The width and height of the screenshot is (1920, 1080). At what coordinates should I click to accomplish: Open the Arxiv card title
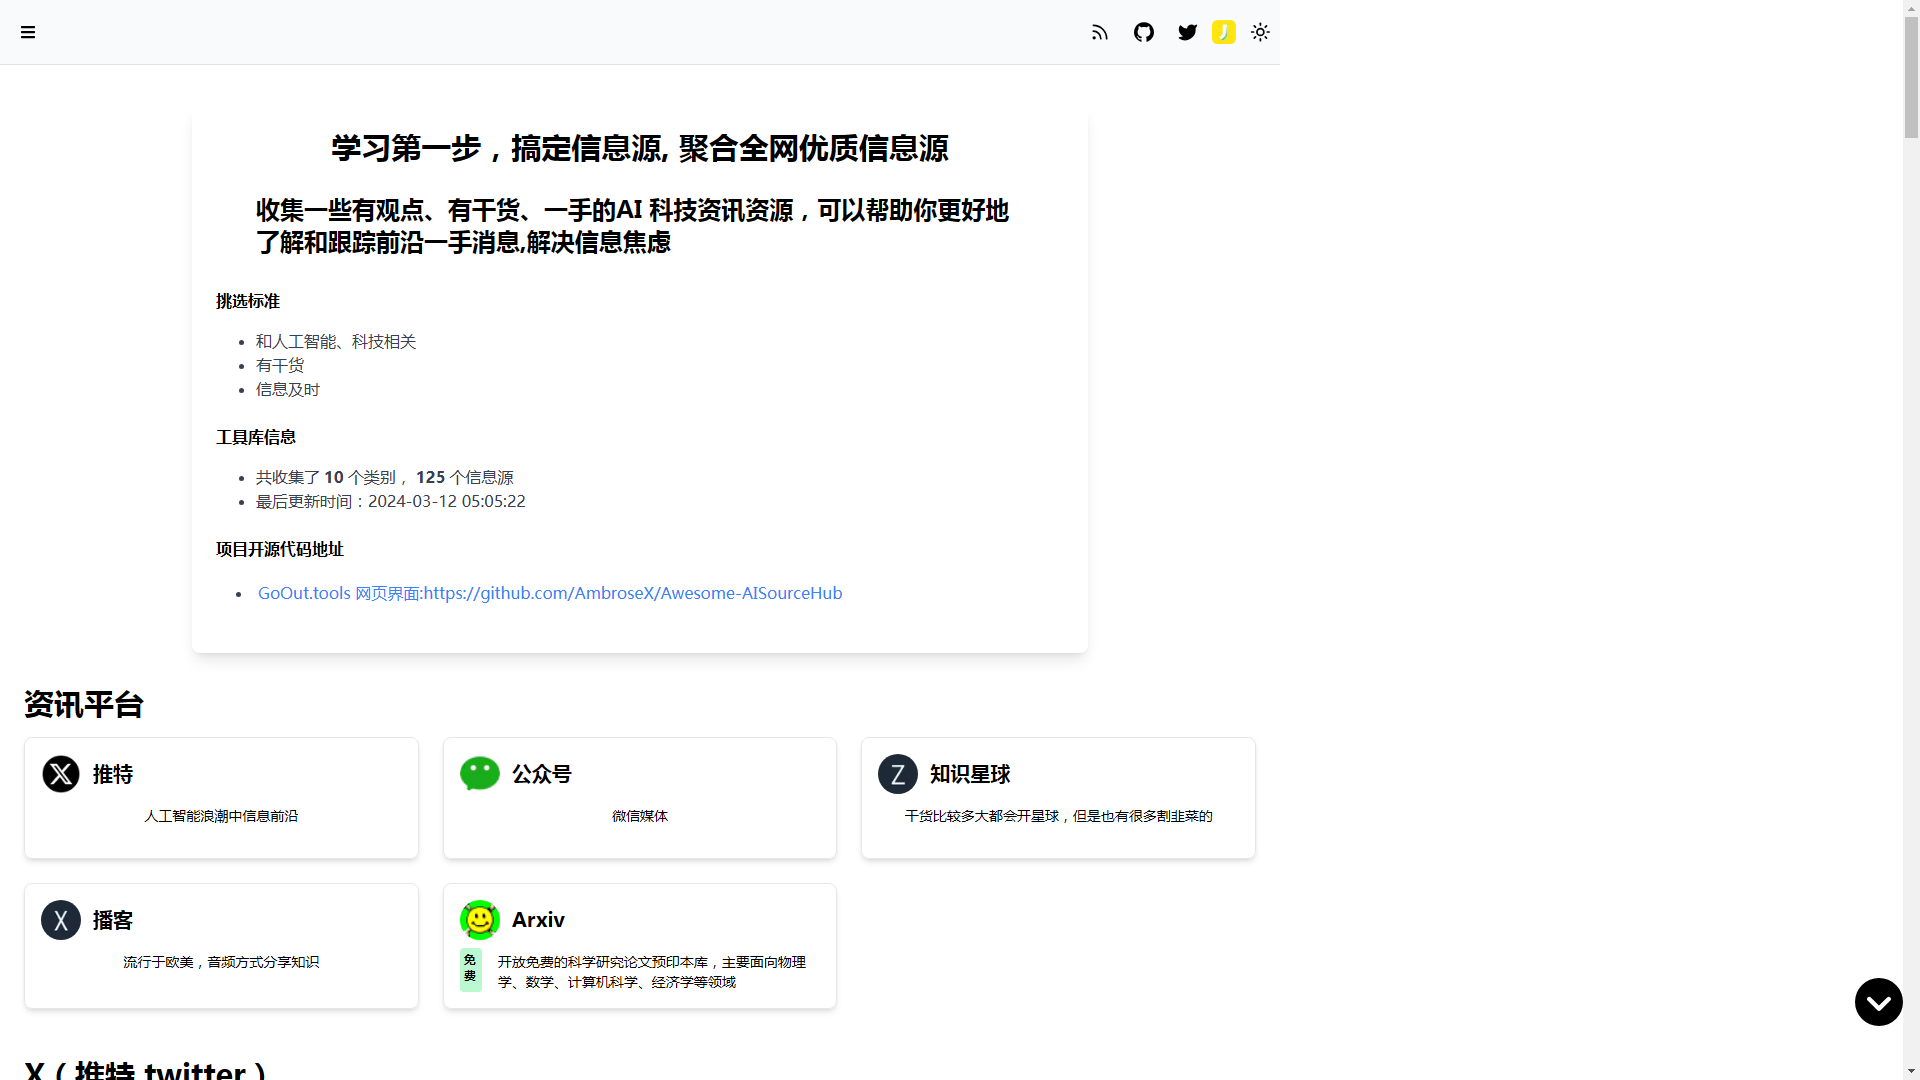(x=538, y=920)
